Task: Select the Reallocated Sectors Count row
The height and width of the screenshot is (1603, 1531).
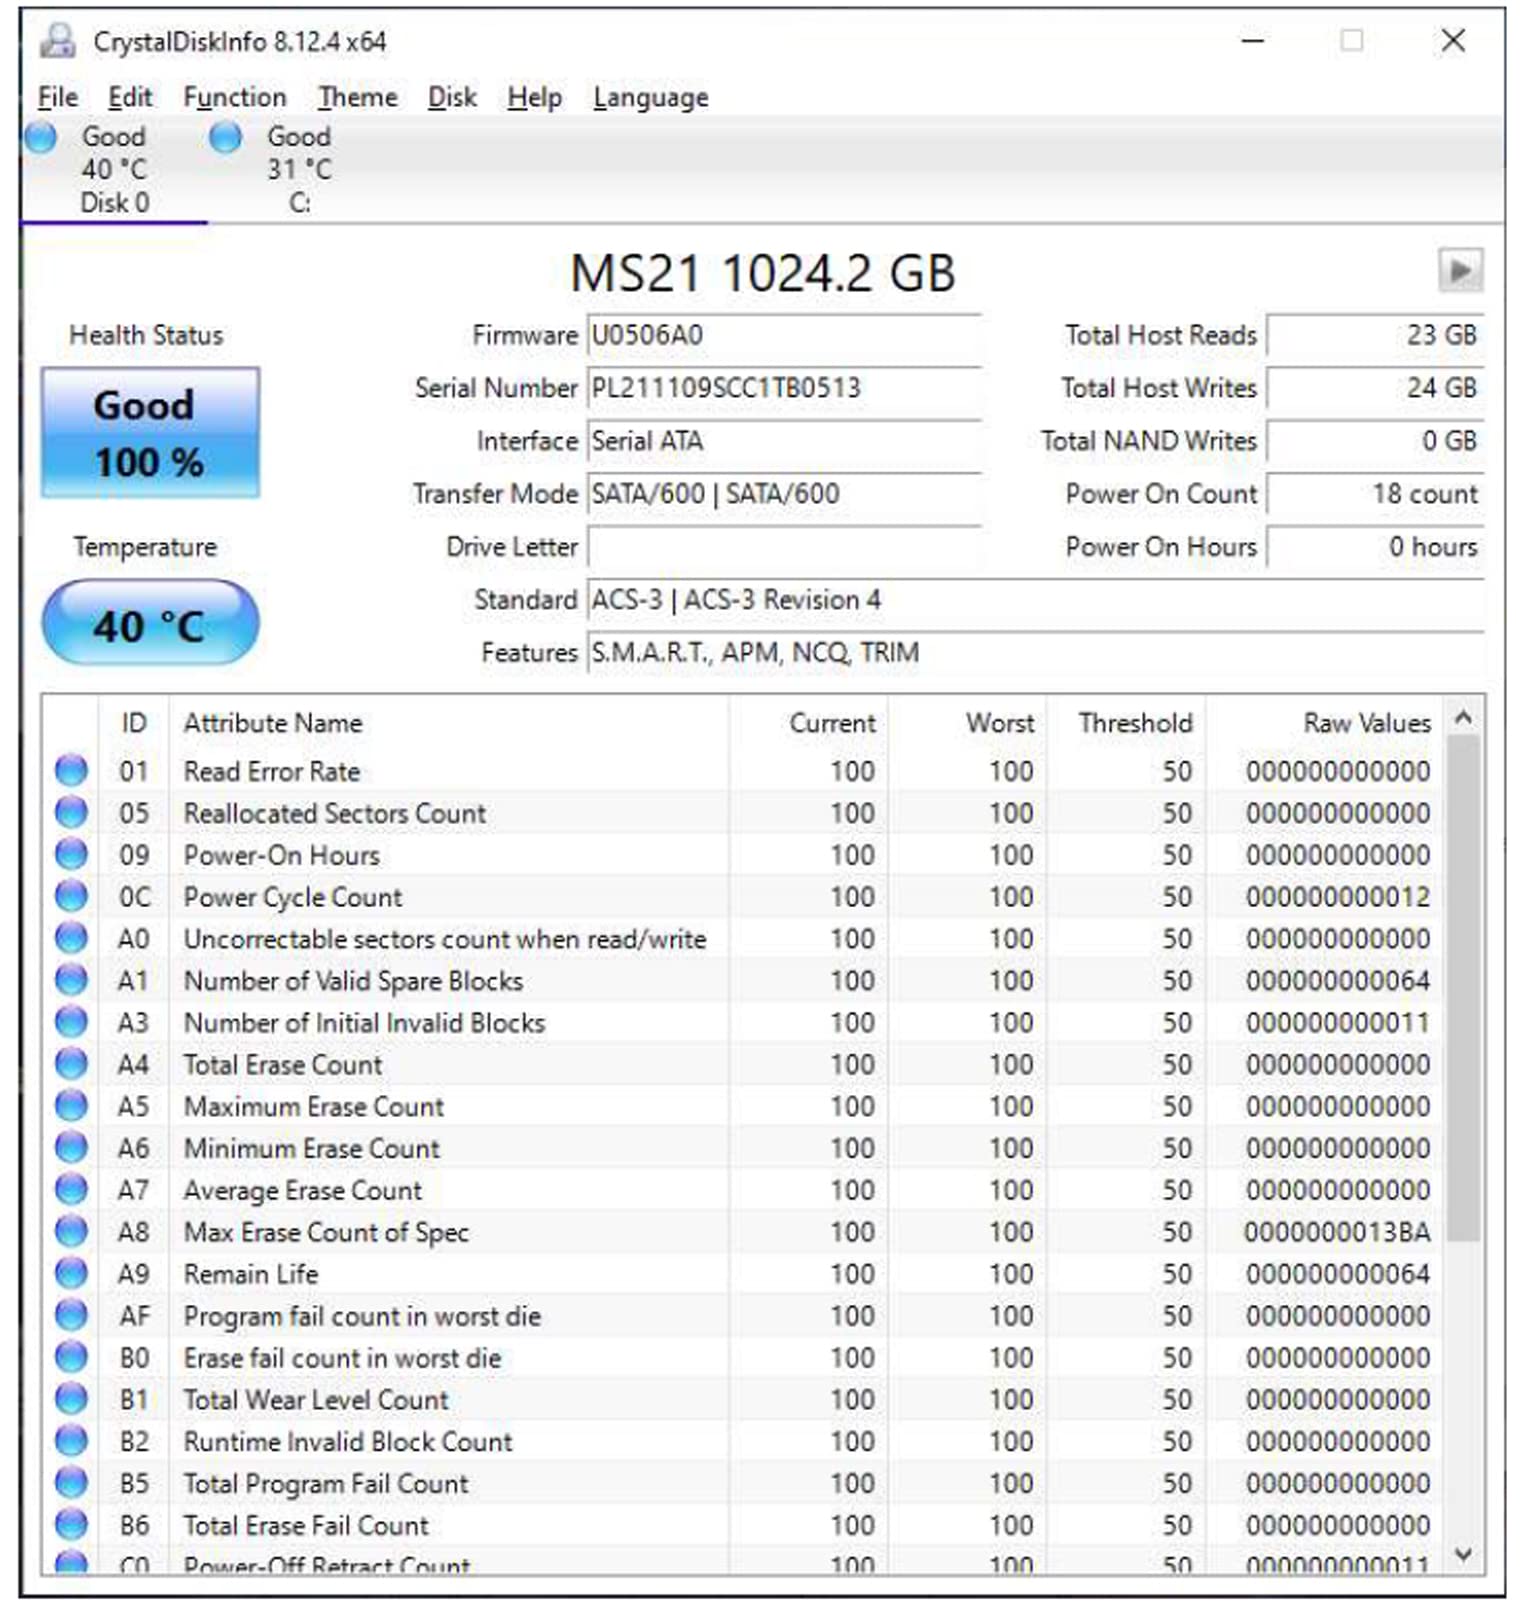Action: pyautogui.click(x=335, y=813)
